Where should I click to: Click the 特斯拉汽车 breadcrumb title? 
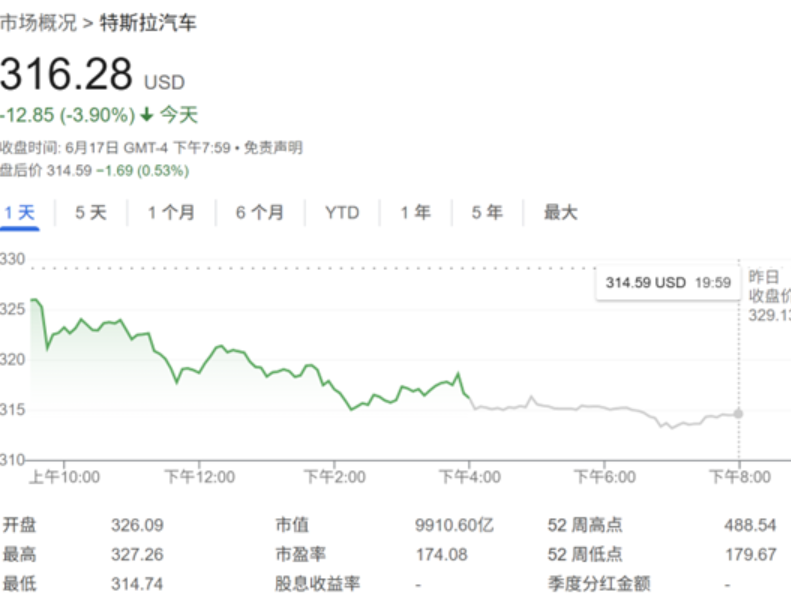[x=147, y=23]
